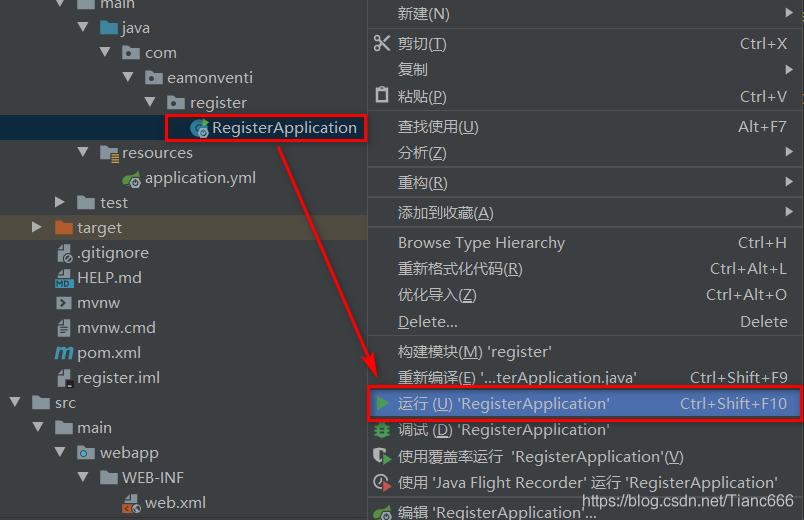Collapse the eamonventi package node
804x520 pixels.
coord(128,77)
